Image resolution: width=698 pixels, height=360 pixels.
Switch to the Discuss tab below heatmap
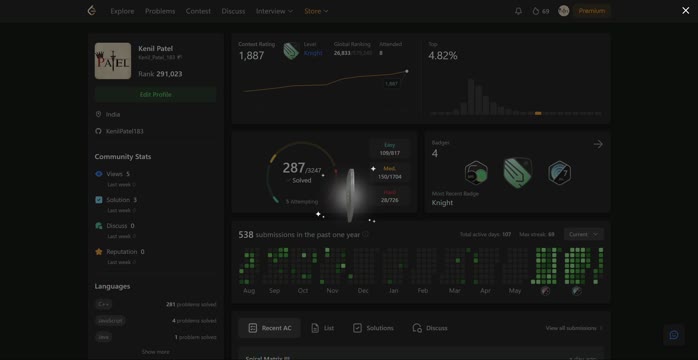[430, 328]
